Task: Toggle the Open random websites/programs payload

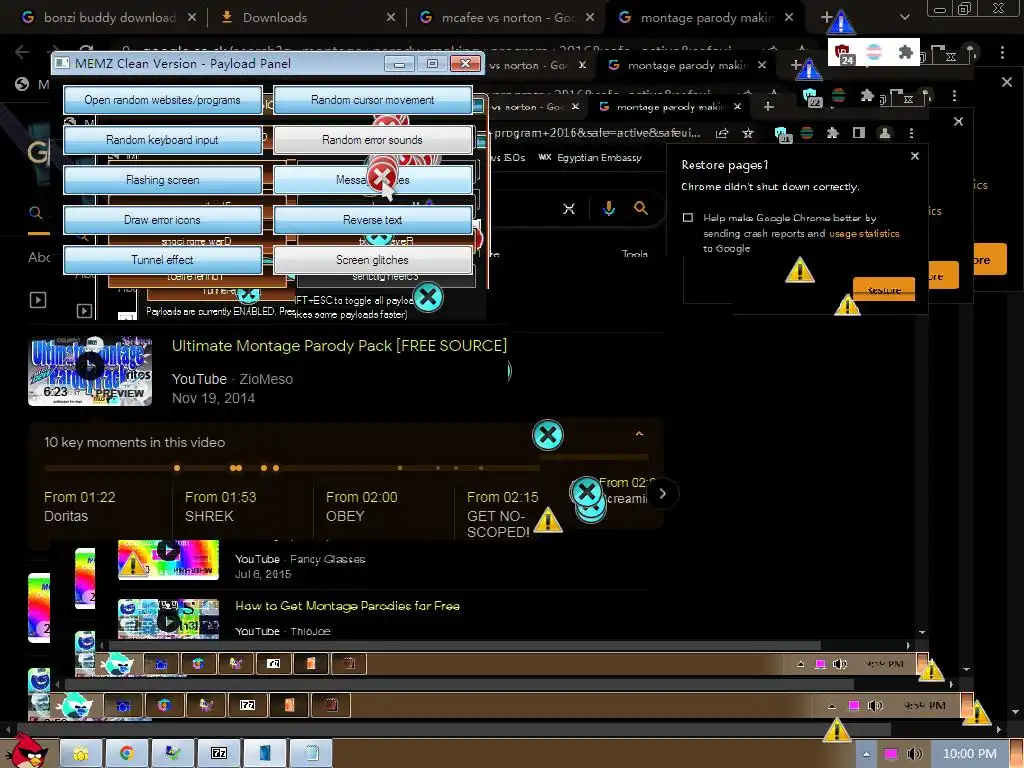Action: (x=163, y=100)
